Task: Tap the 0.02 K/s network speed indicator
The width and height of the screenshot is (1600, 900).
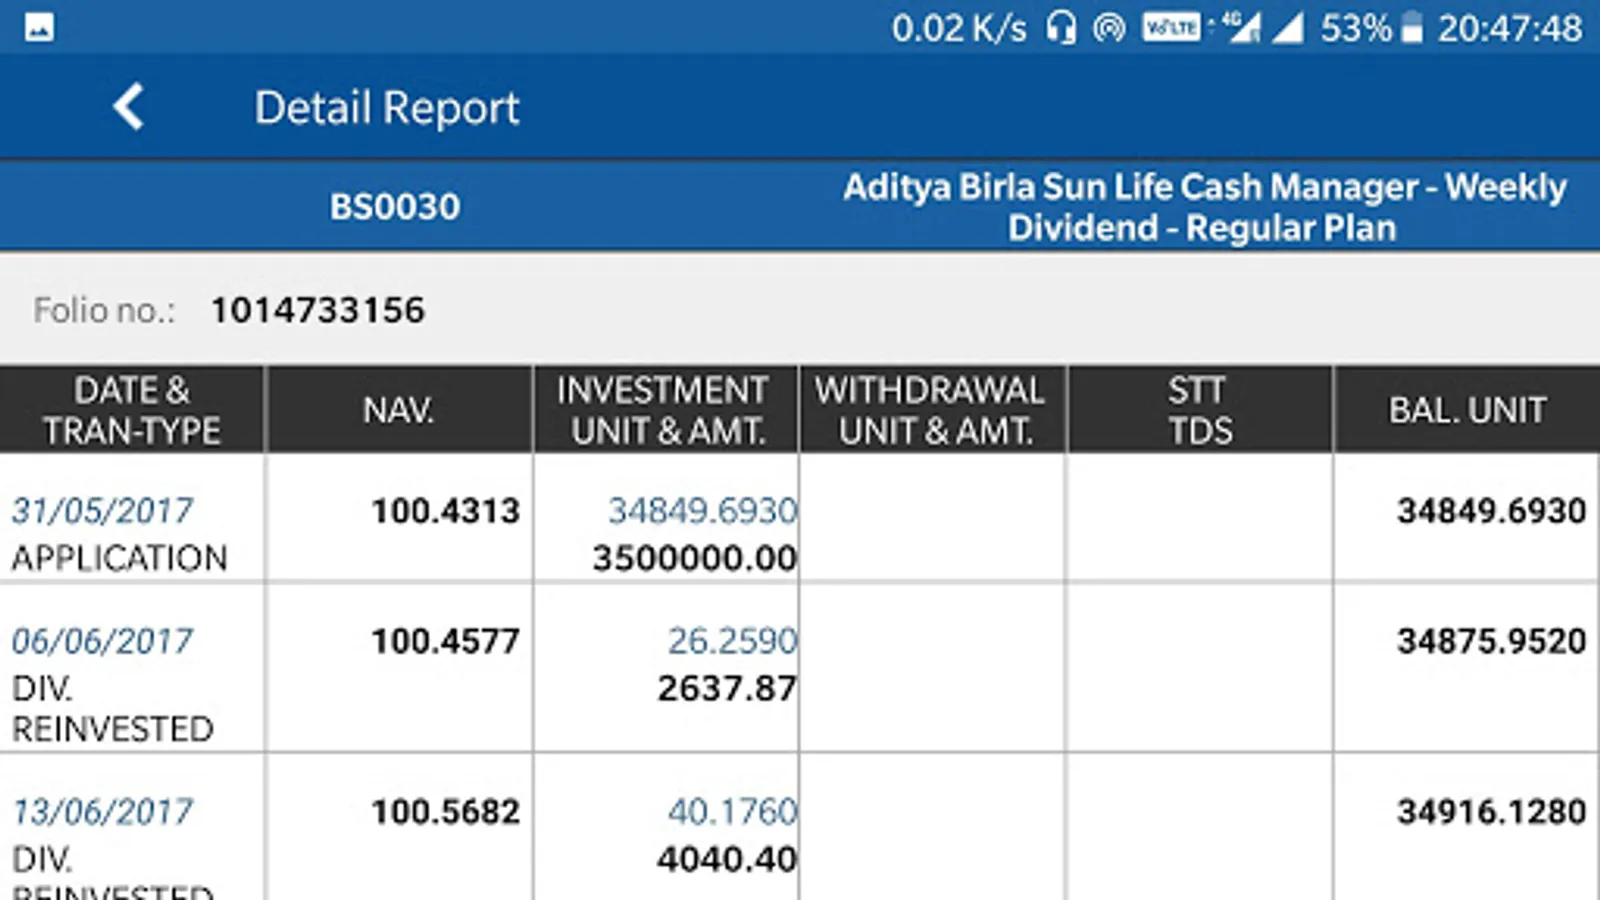Action: [x=959, y=28]
